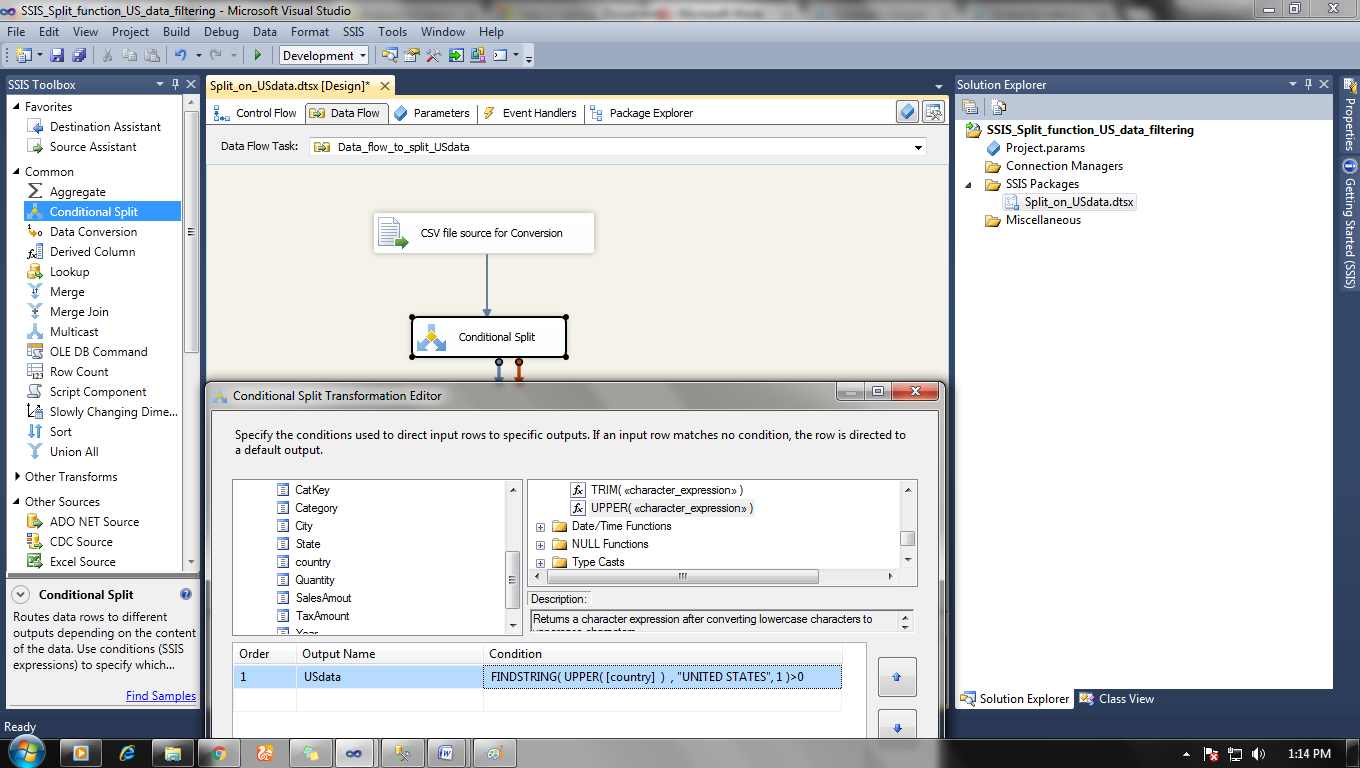Click the Variables icon button above canvas
Viewport: 1360px width, 768px height.
pyautogui.click(x=933, y=111)
